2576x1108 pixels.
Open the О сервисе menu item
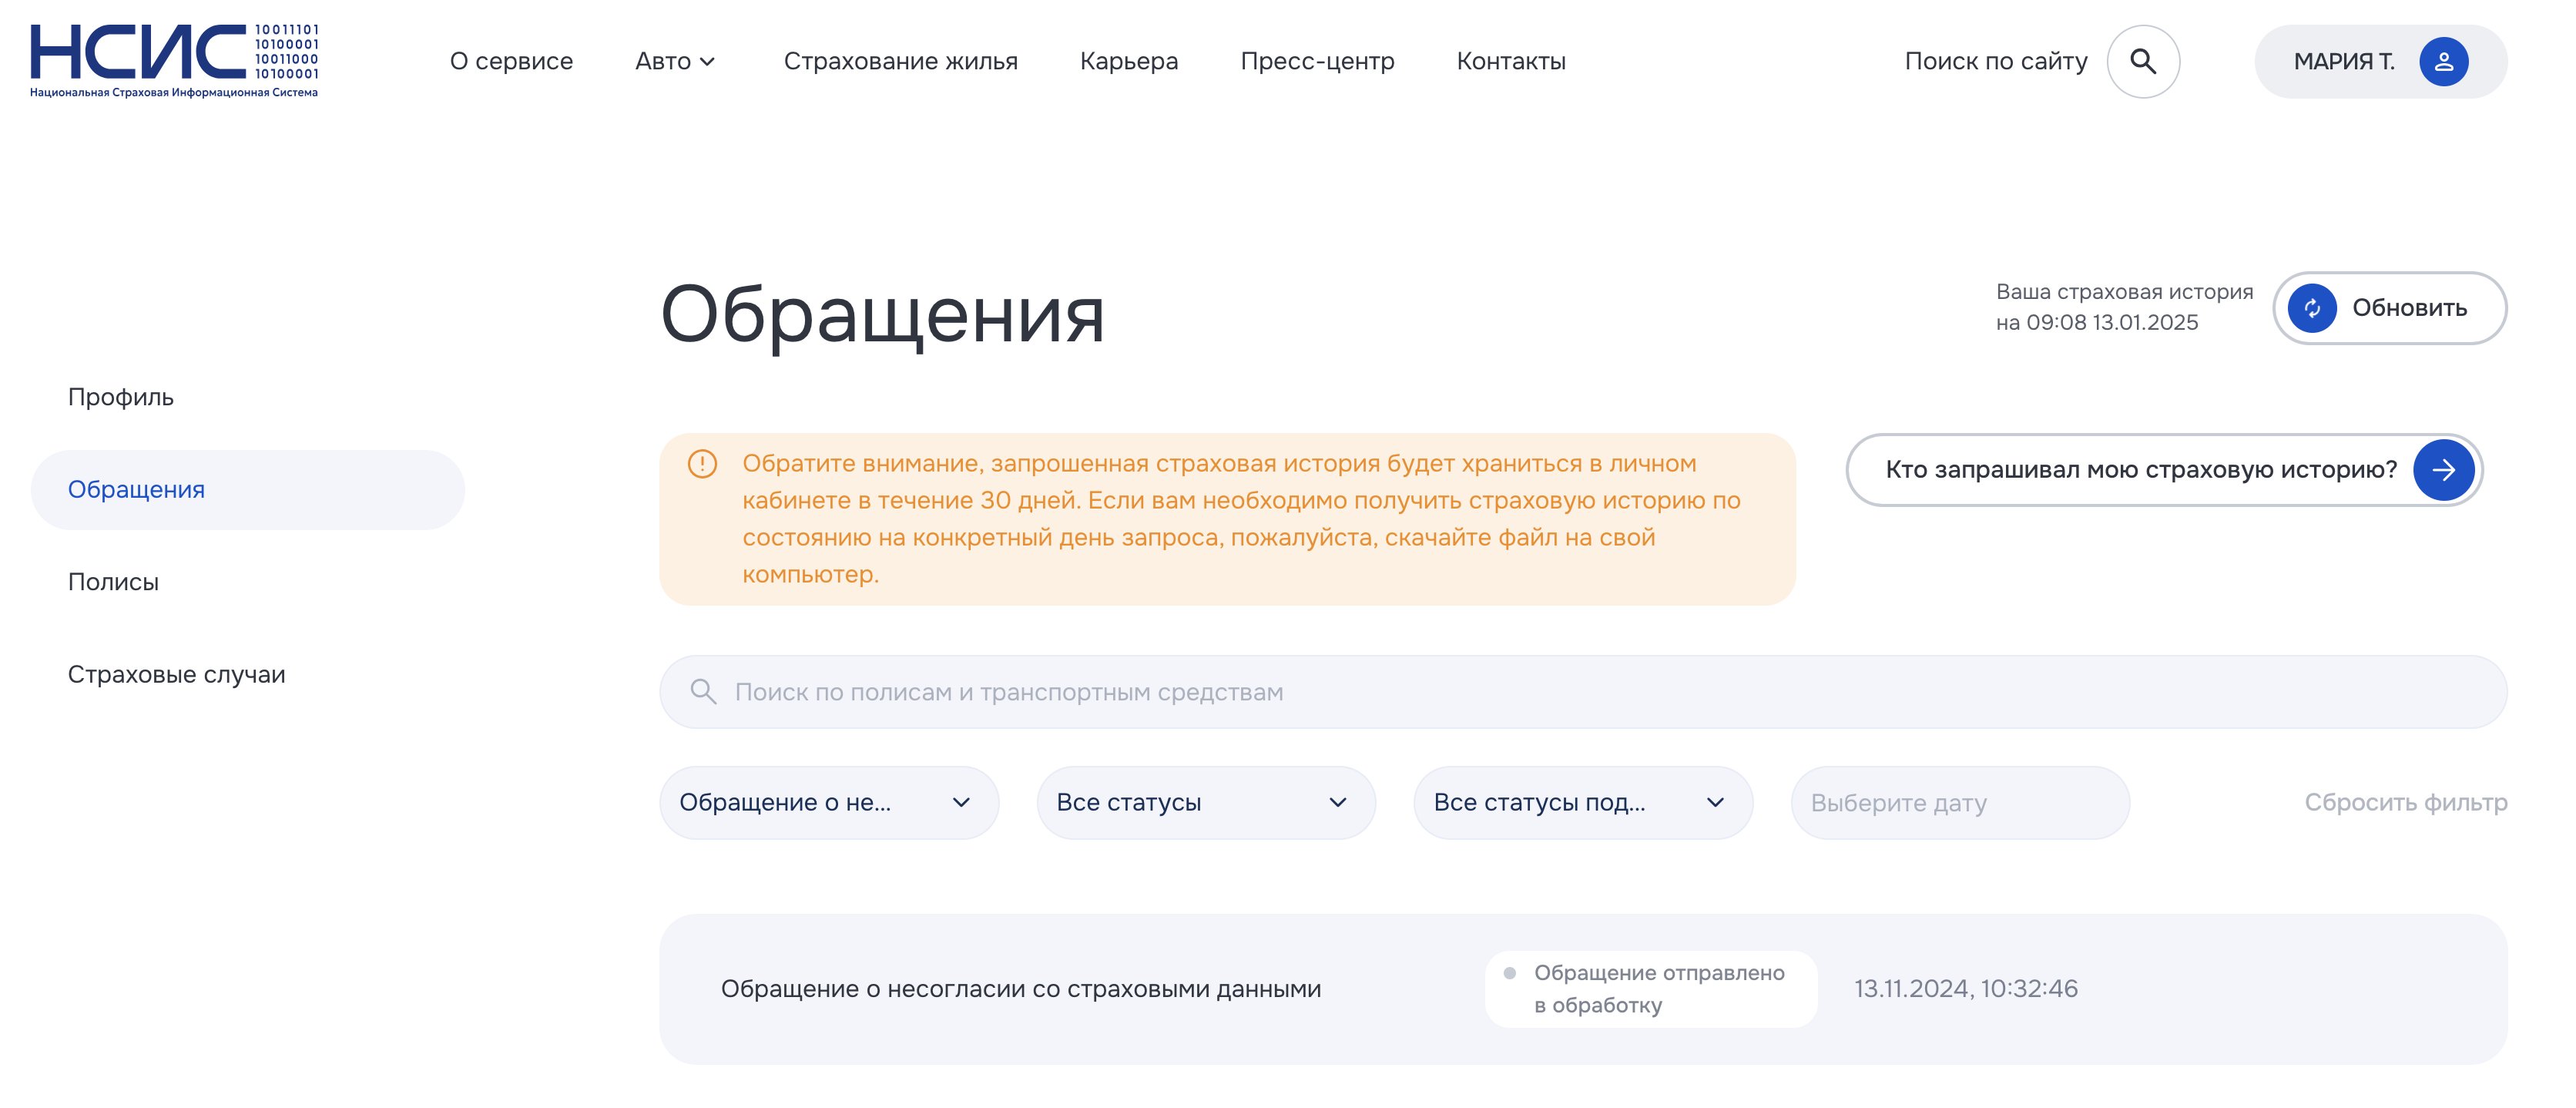pyautogui.click(x=511, y=61)
